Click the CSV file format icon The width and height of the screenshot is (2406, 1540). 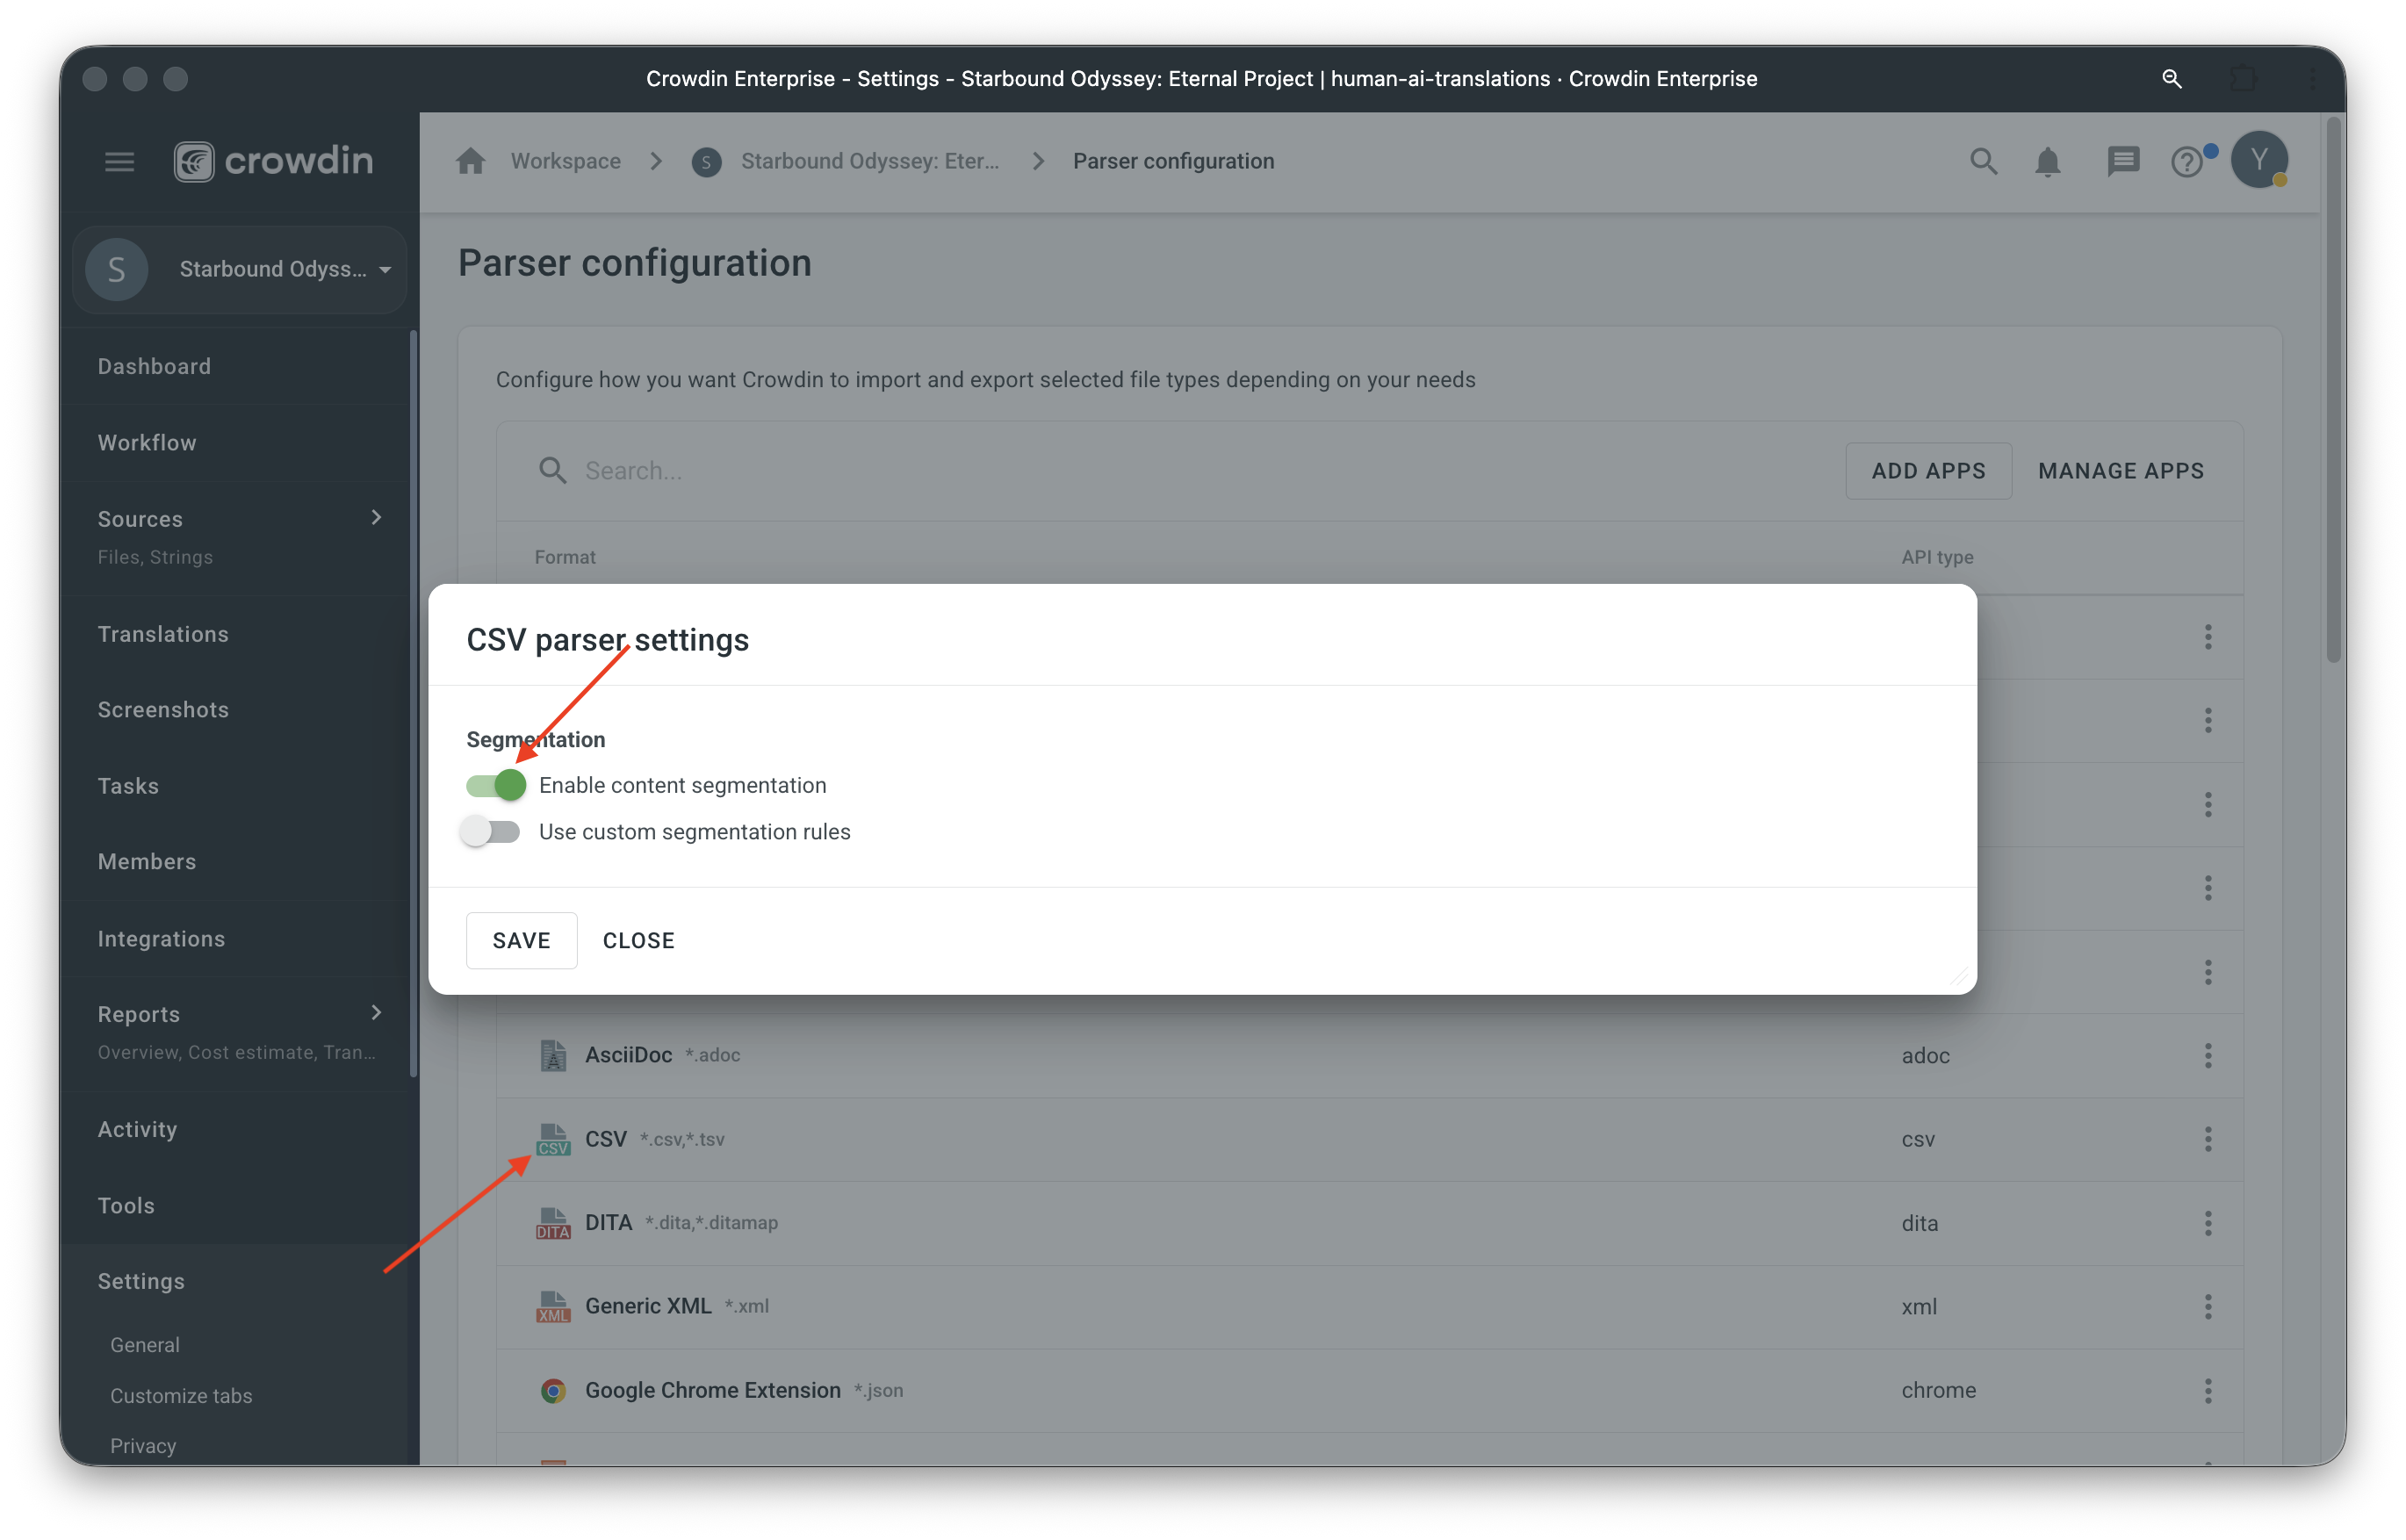[552, 1139]
